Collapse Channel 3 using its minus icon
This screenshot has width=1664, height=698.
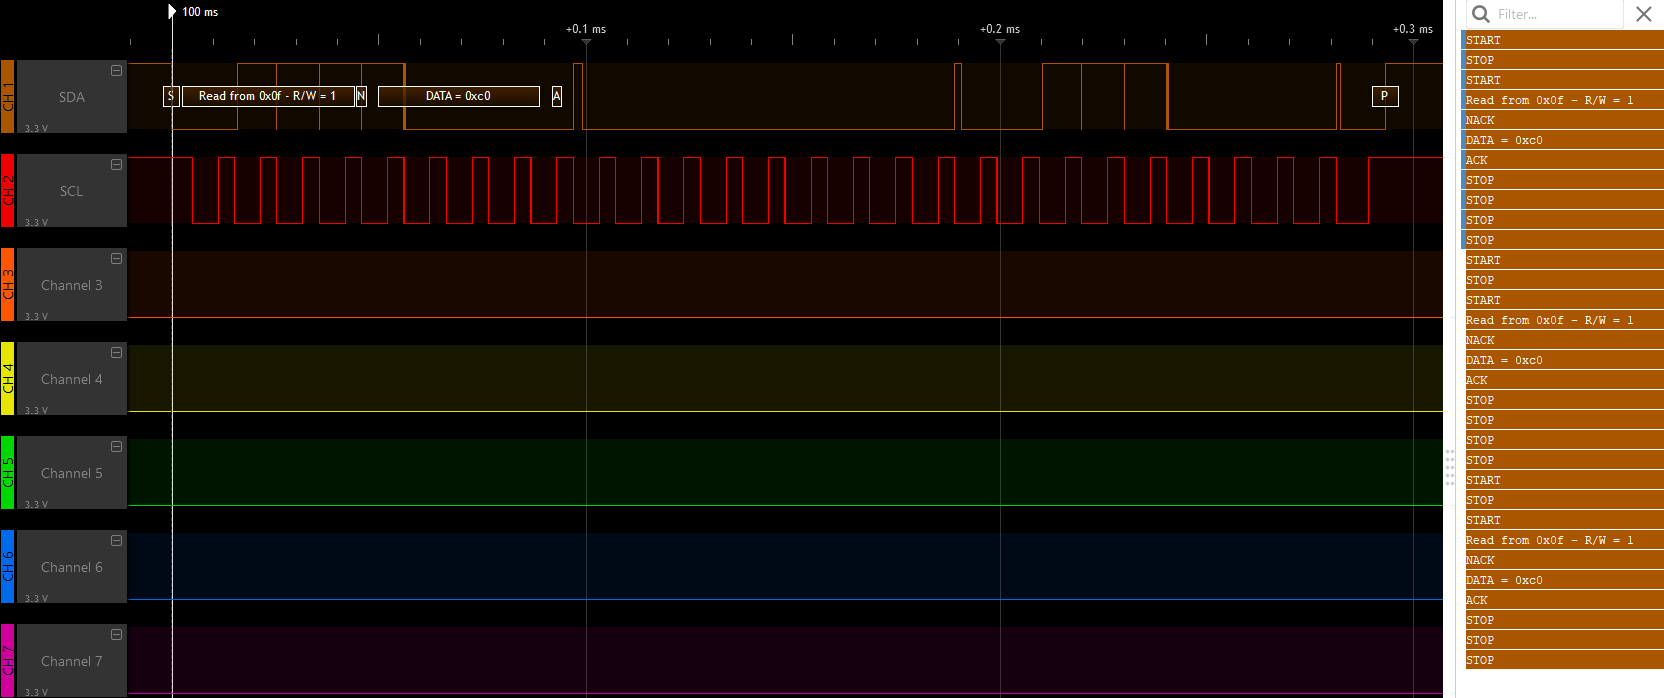point(116,259)
